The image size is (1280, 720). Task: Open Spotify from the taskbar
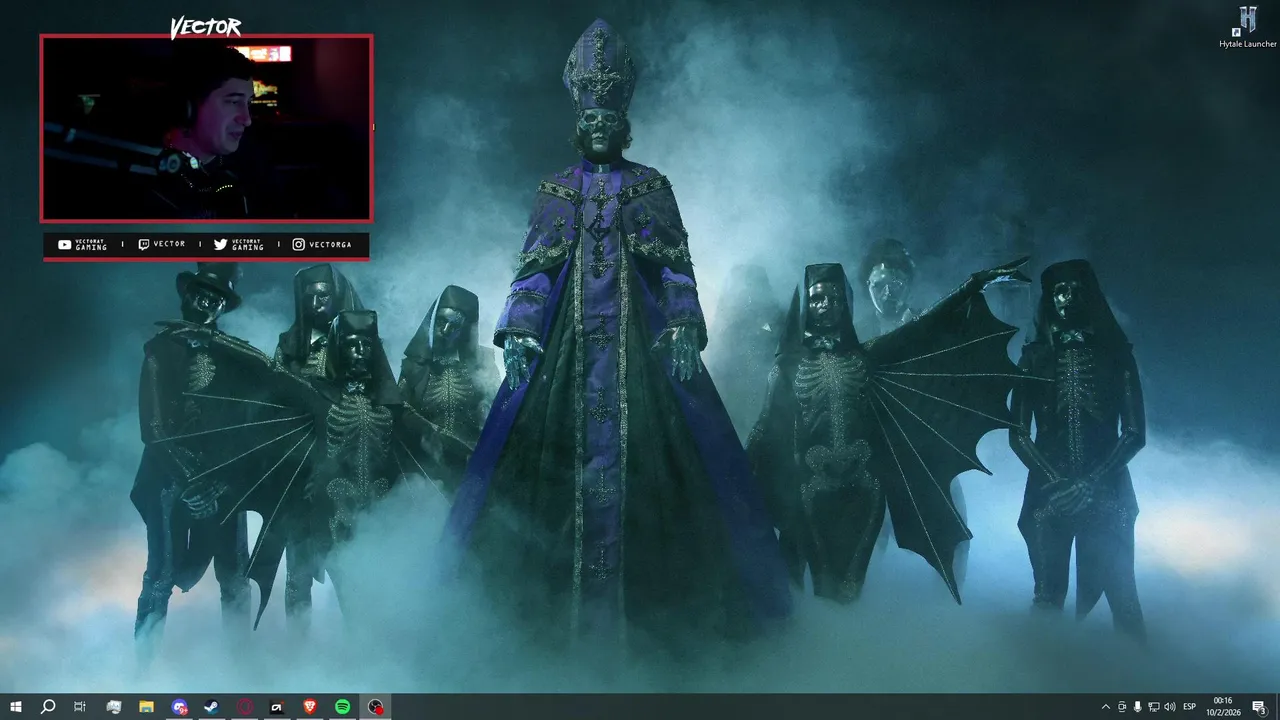[342, 707]
